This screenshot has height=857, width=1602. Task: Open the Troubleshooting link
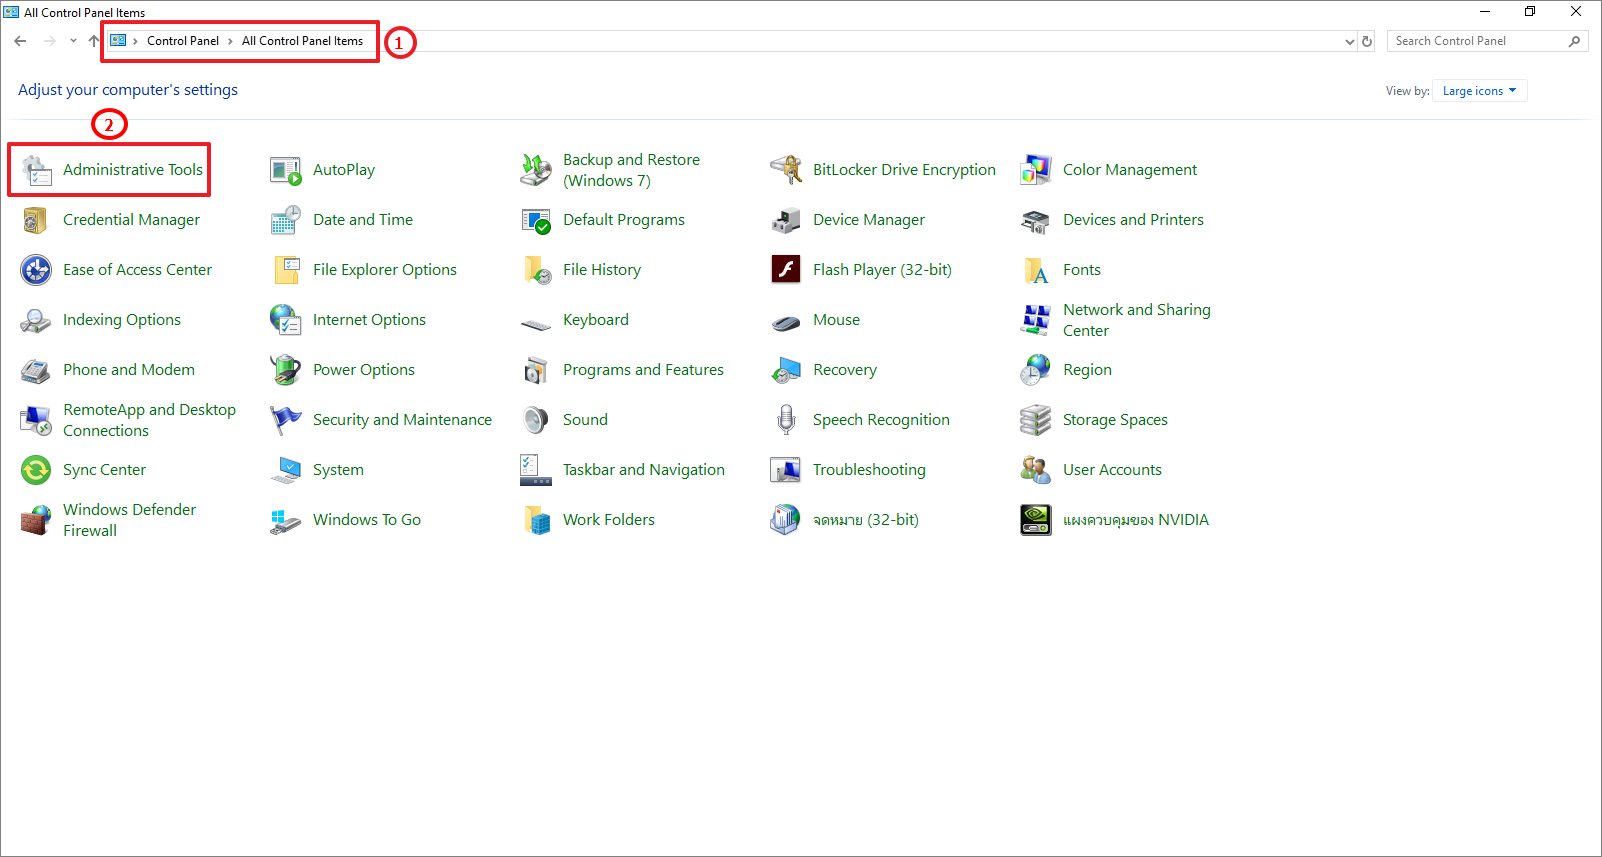(869, 470)
